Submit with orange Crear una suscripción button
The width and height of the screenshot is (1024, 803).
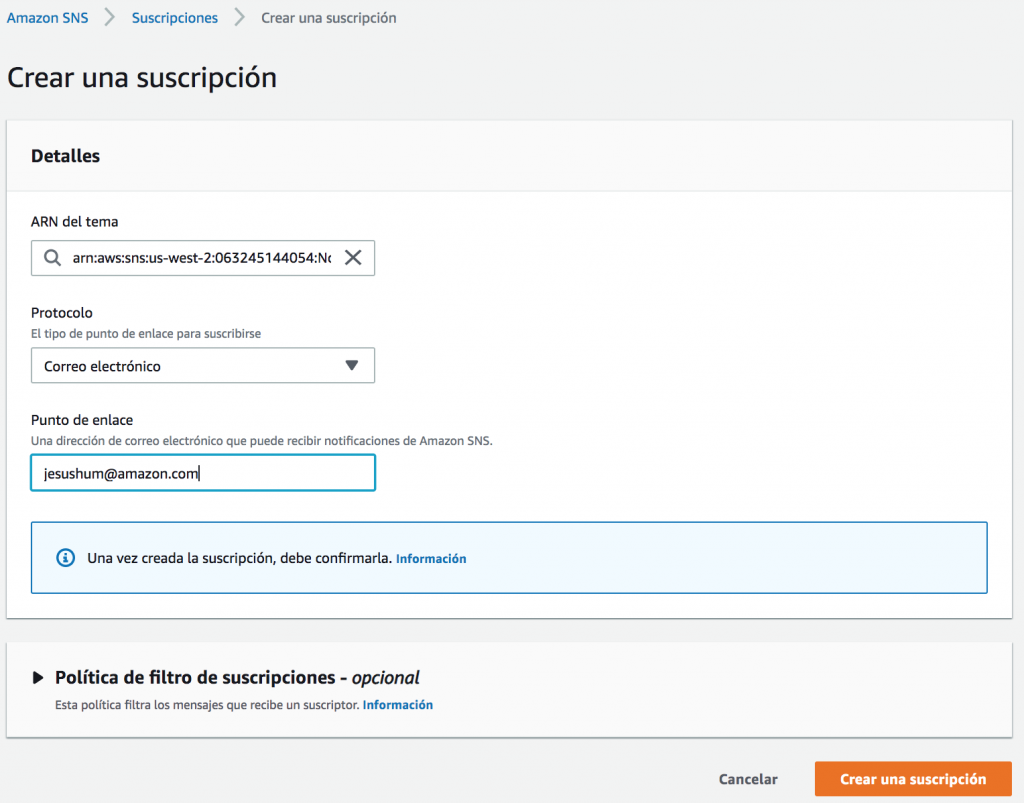pyautogui.click(x=913, y=779)
